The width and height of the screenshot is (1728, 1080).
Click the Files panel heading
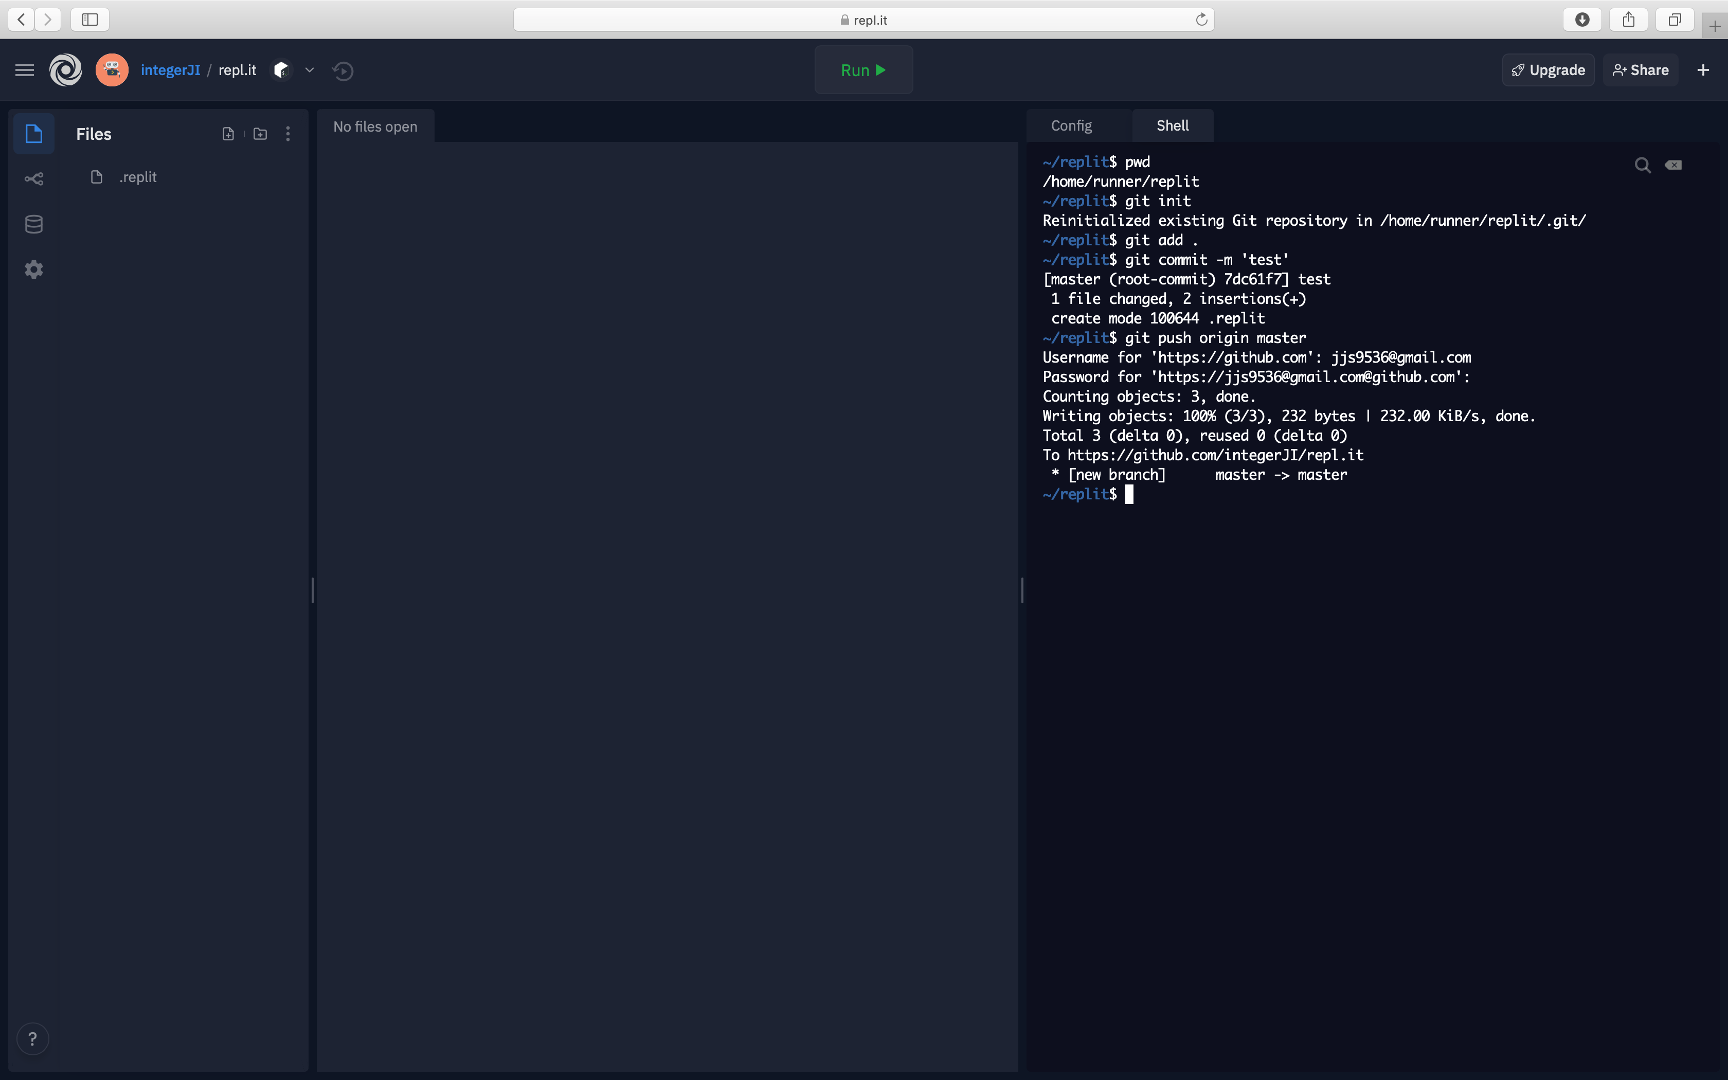(x=94, y=134)
